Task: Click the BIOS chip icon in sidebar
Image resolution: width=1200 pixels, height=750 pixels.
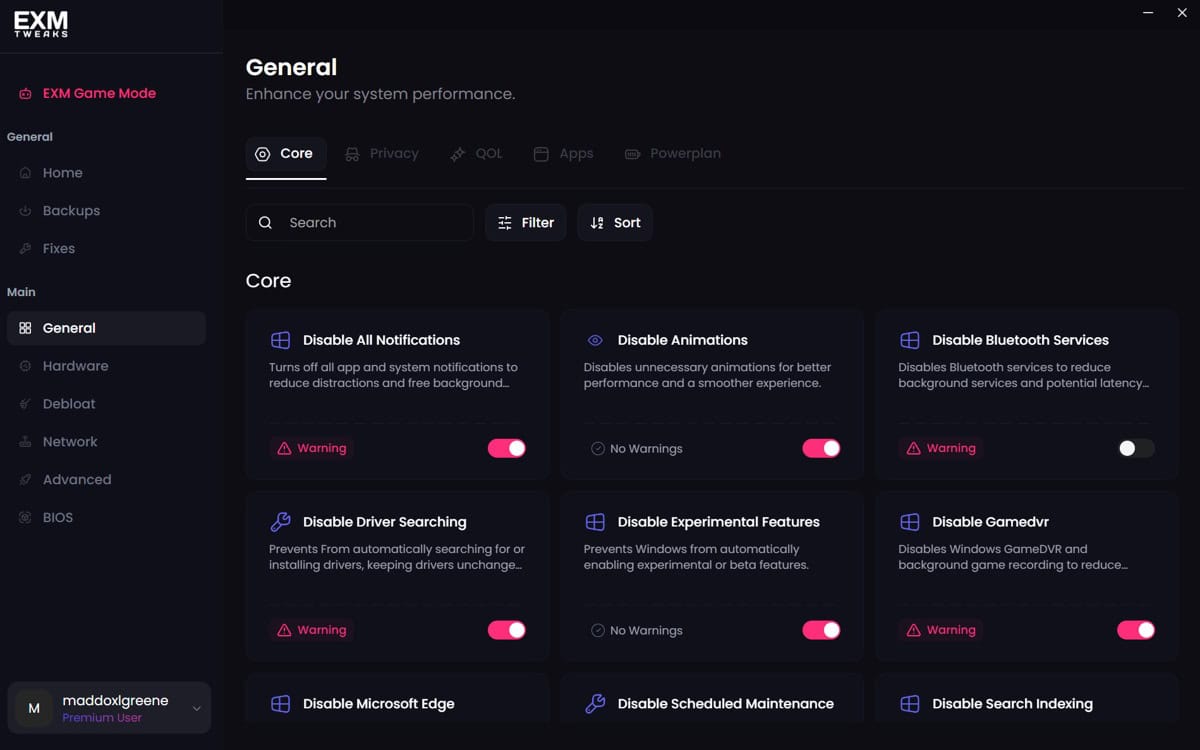Action: [x=26, y=518]
